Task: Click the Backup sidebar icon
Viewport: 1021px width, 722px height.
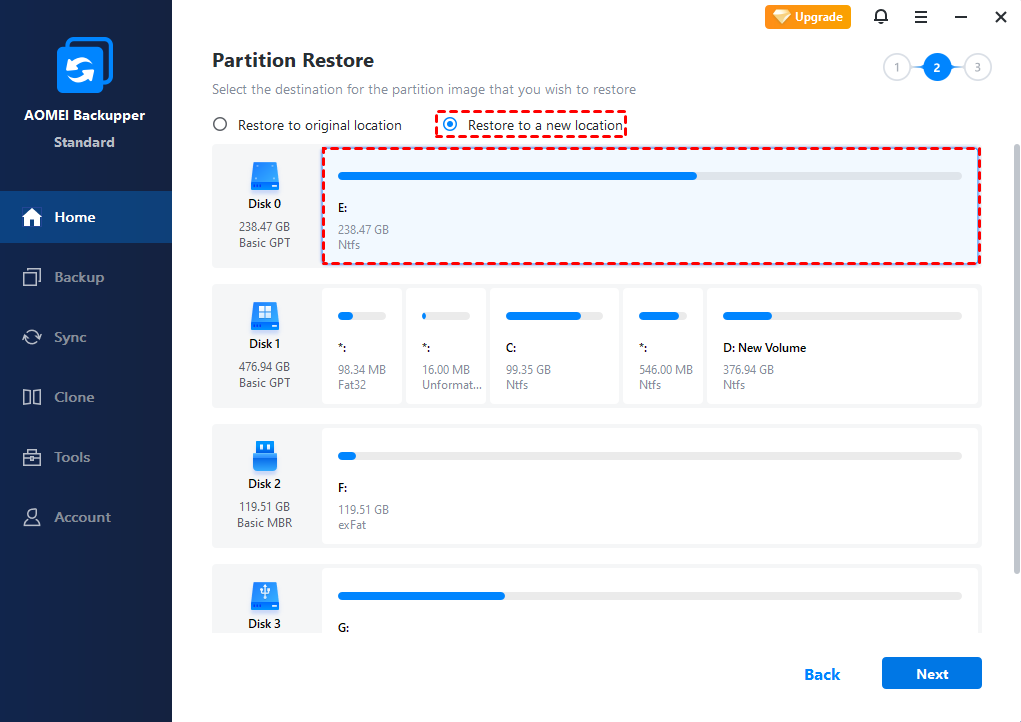Action: pos(32,277)
